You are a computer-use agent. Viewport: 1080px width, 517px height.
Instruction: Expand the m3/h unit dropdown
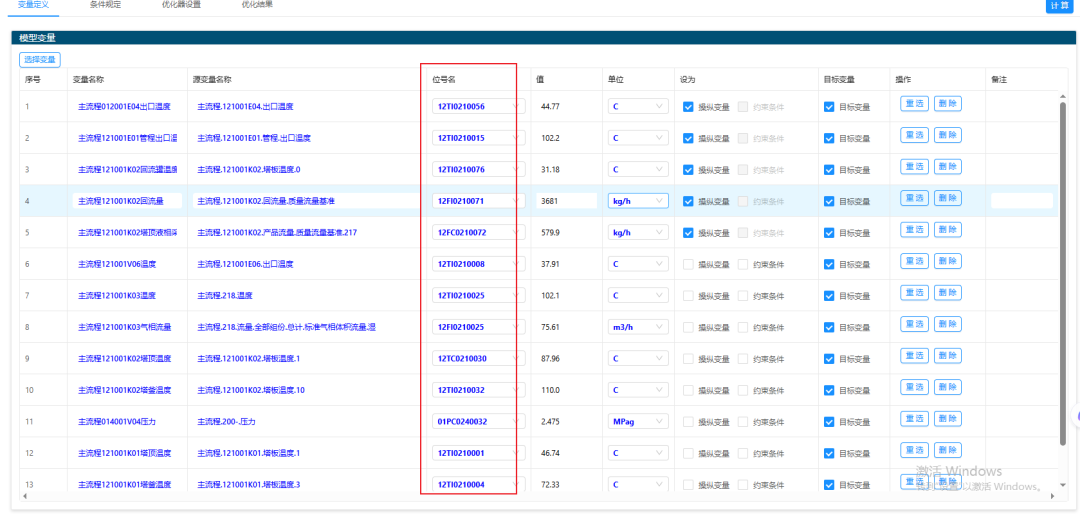tap(638, 327)
